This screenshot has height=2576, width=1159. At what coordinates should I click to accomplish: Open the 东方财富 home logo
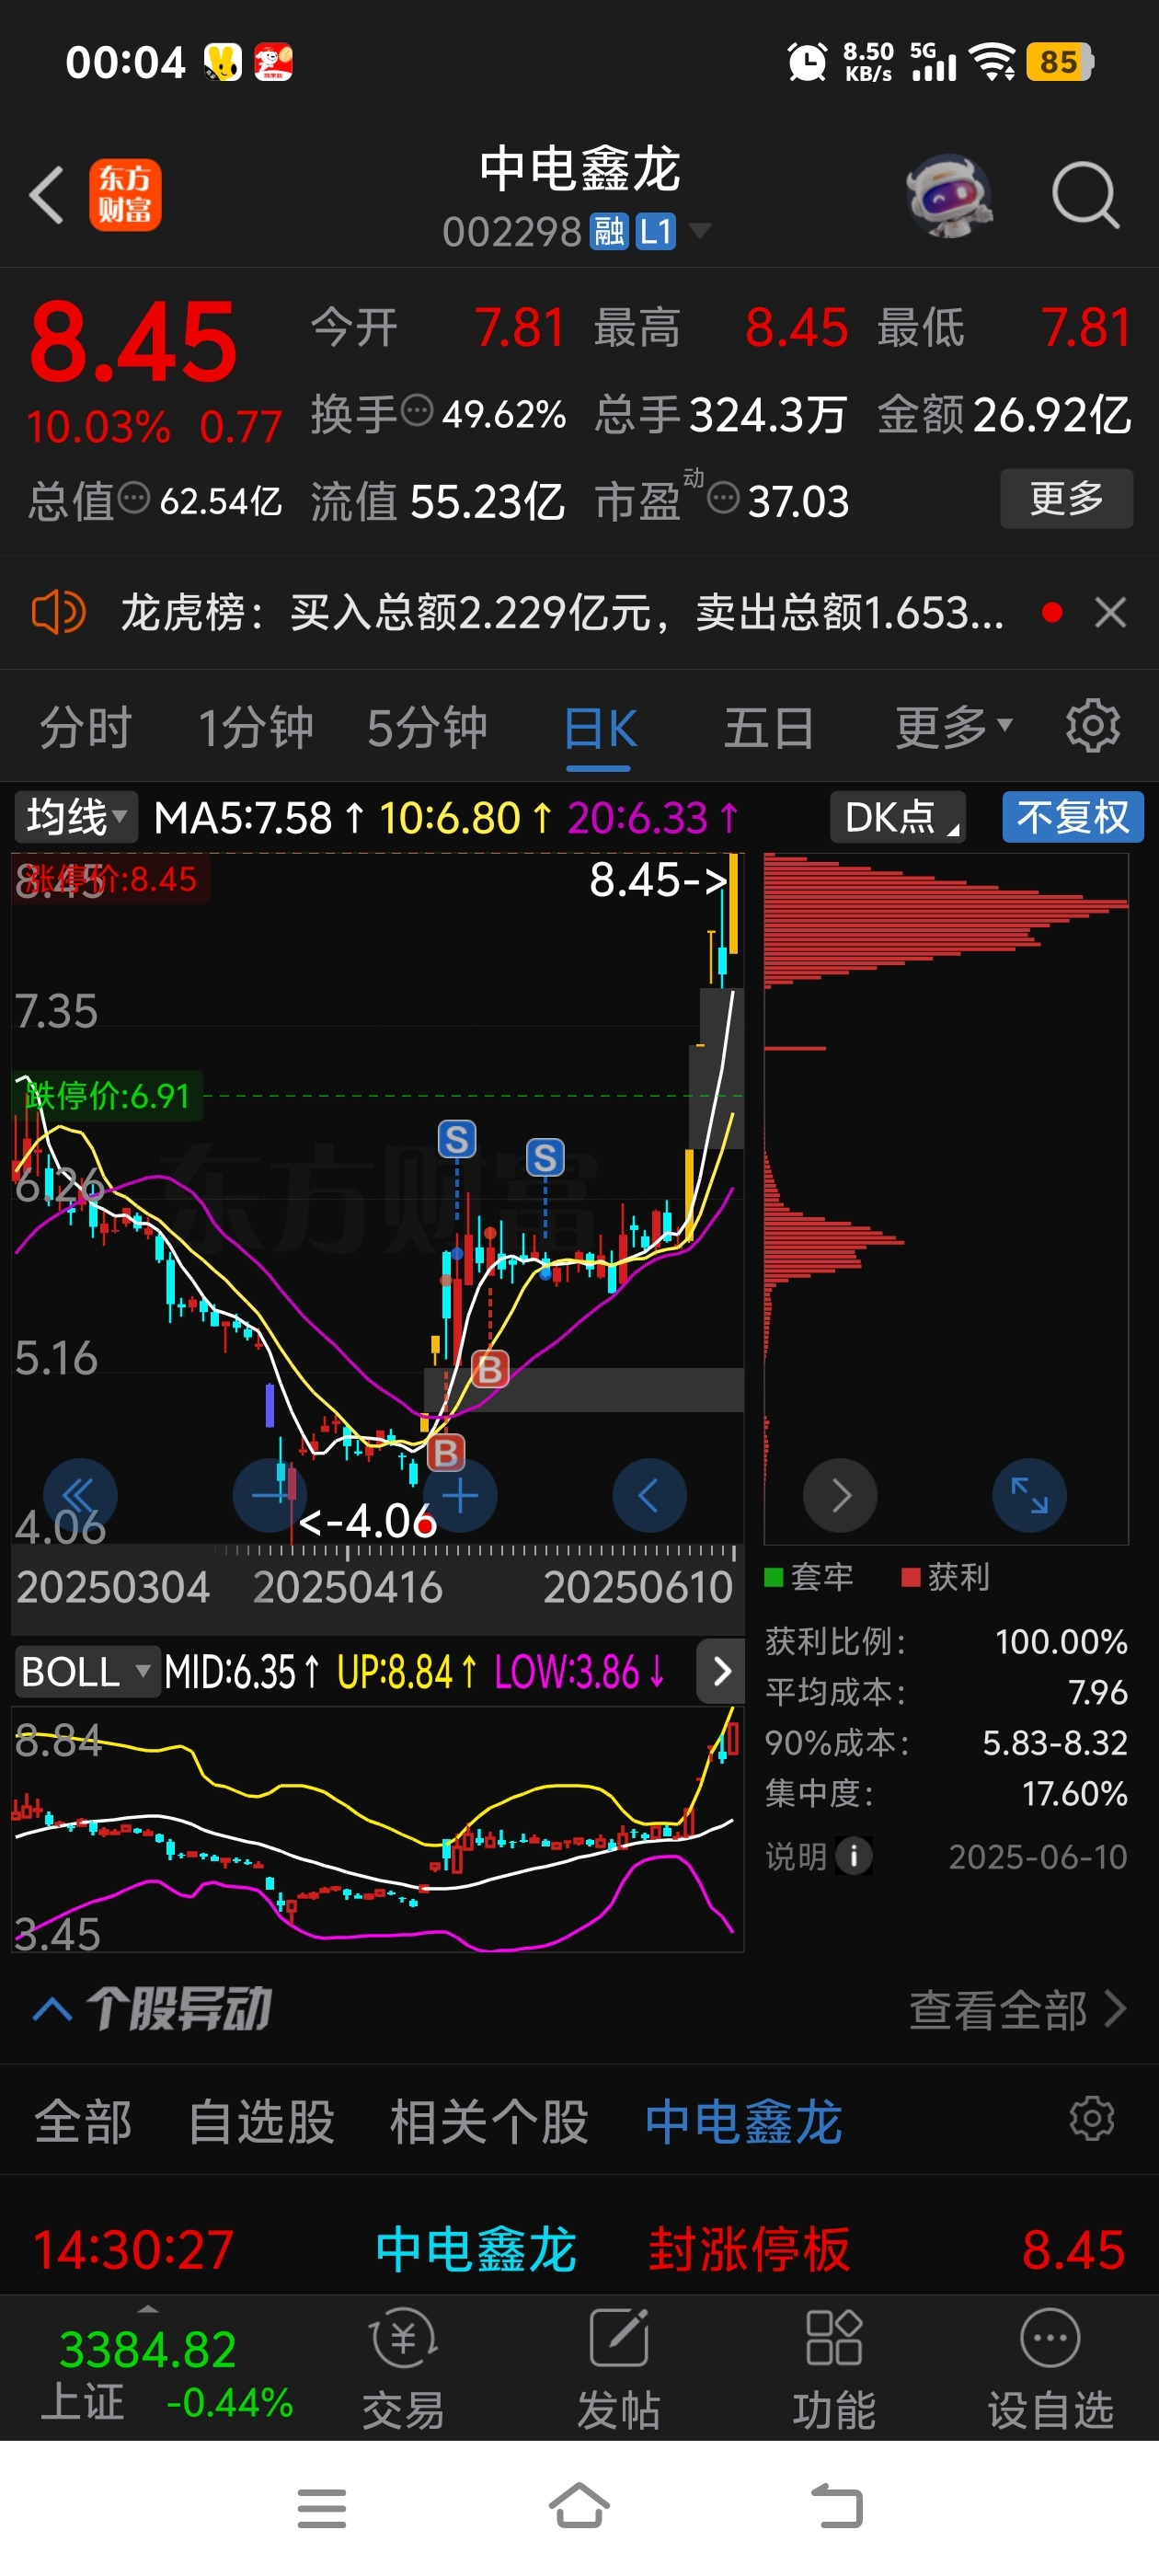coord(125,195)
